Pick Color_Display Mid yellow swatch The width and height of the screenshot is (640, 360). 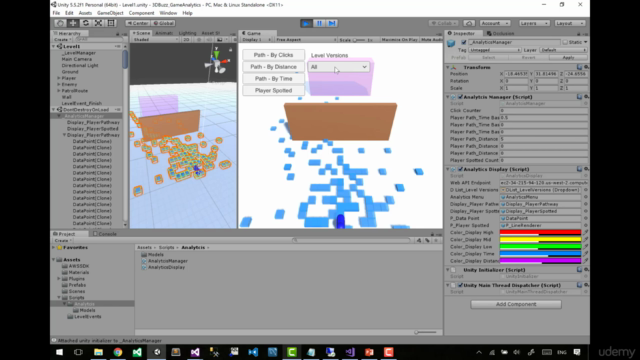[x=540, y=240]
